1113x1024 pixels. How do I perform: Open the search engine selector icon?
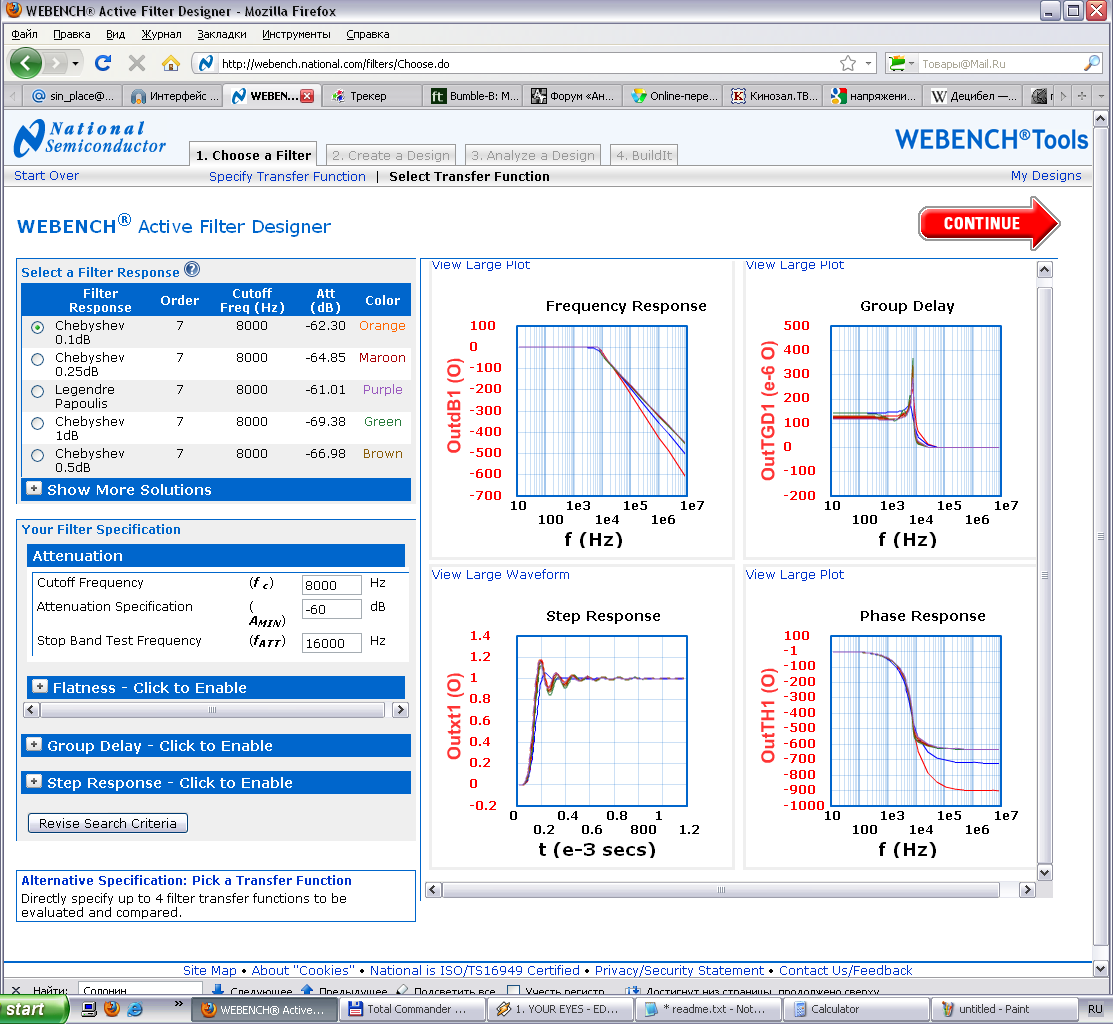click(901, 63)
